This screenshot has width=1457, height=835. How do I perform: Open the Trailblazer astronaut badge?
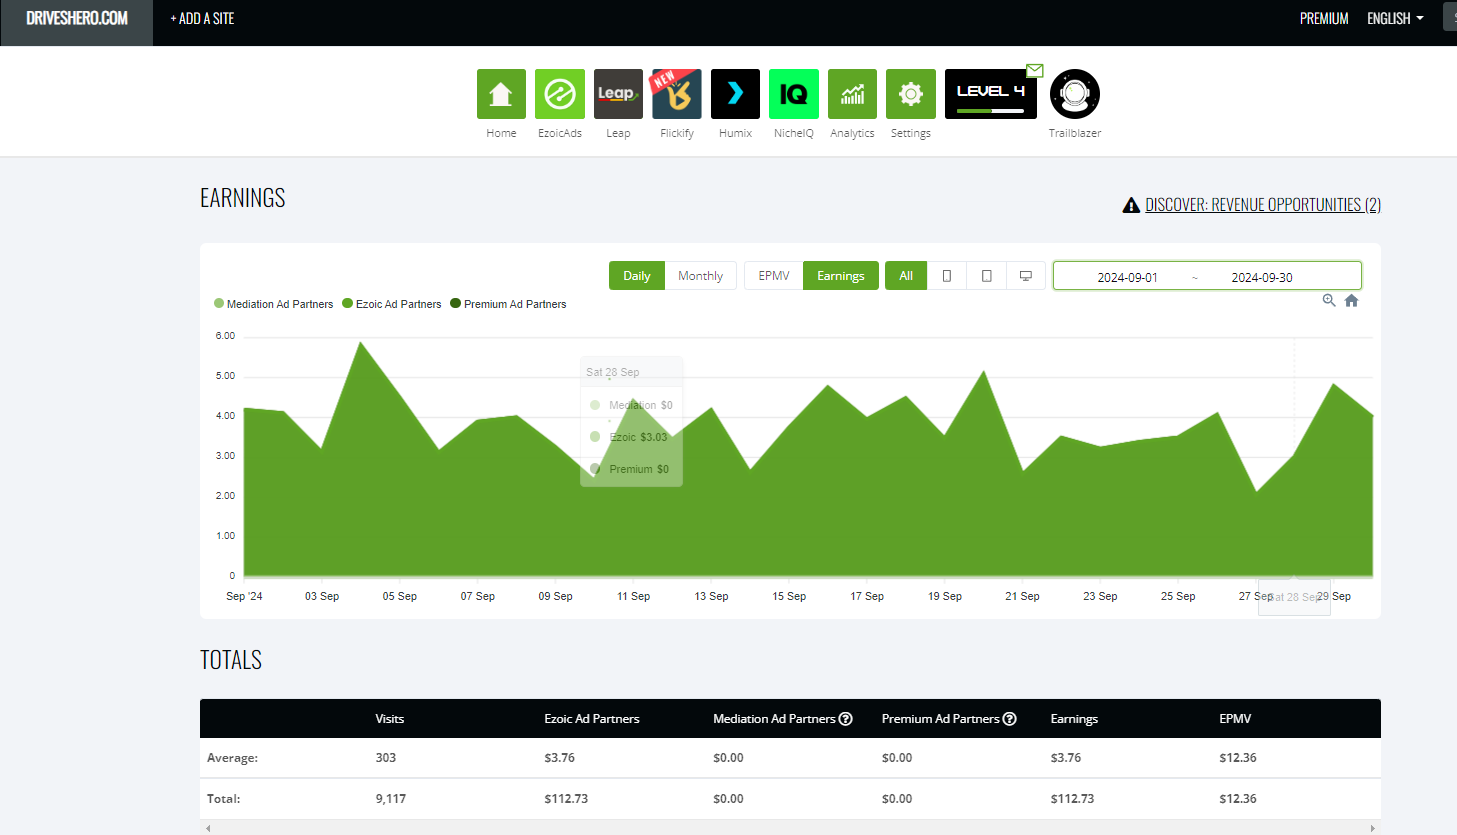point(1075,94)
